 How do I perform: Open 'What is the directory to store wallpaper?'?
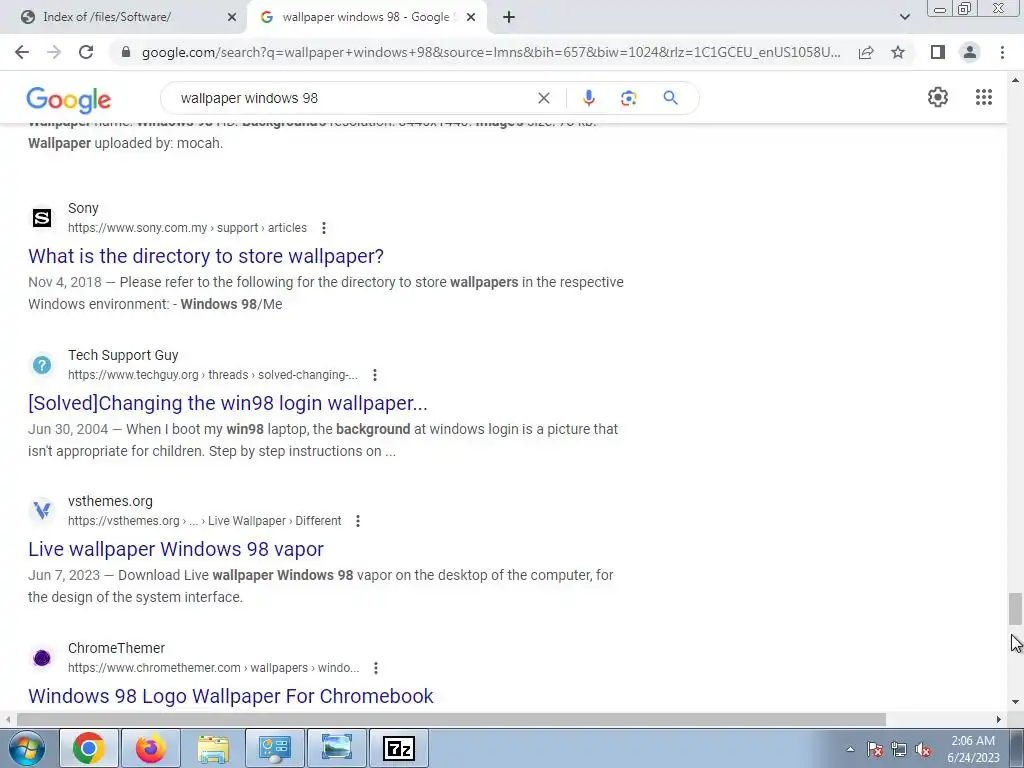coord(206,256)
